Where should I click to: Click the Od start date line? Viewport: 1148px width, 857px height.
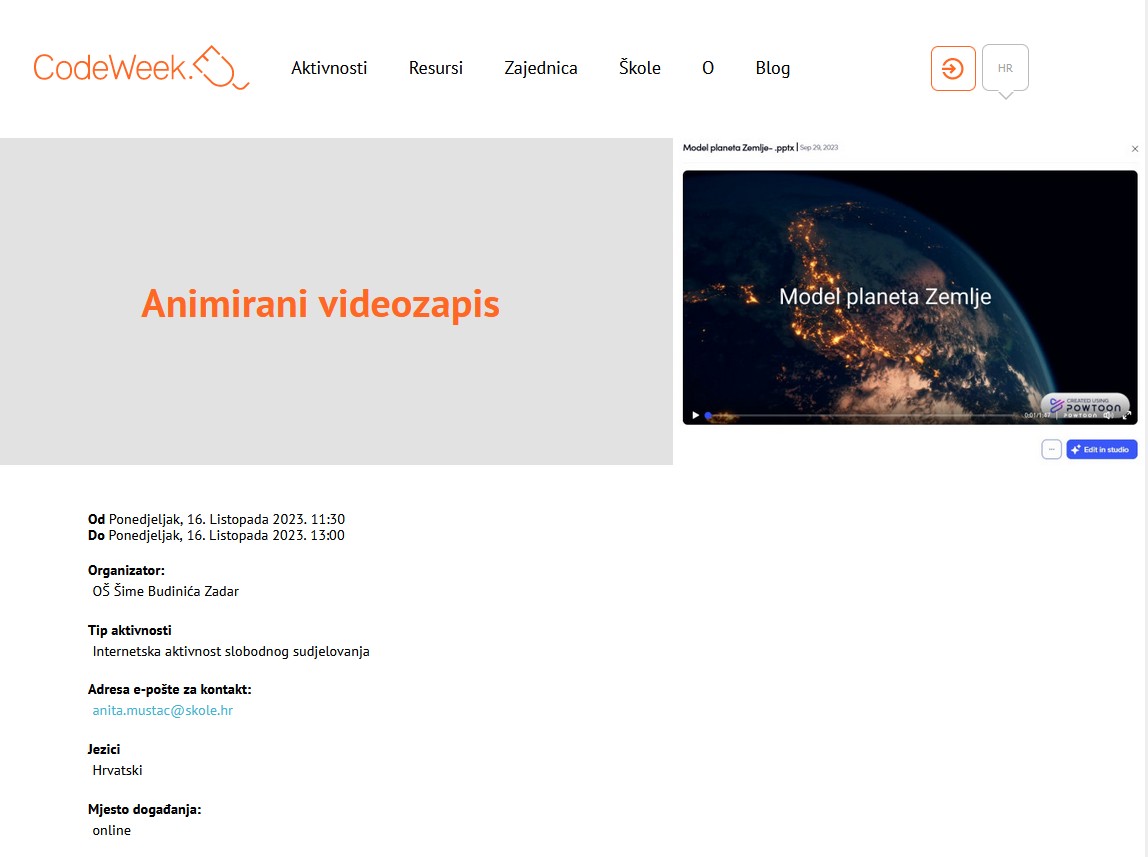coord(216,519)
